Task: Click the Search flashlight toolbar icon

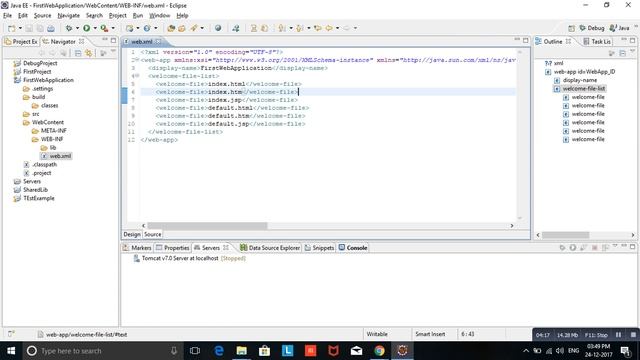Action: 194,28
